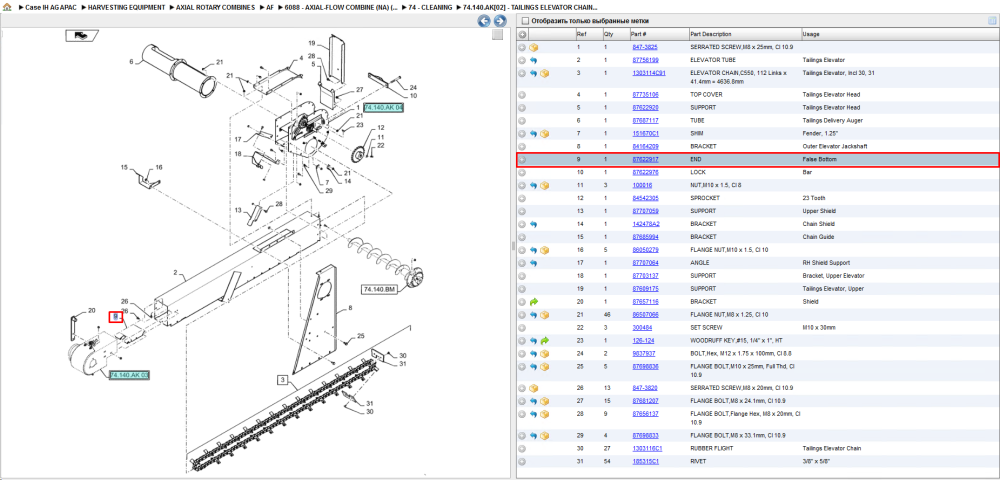
Task: Click the blue arrow icon for Ref 27
Action: point(534,401)
